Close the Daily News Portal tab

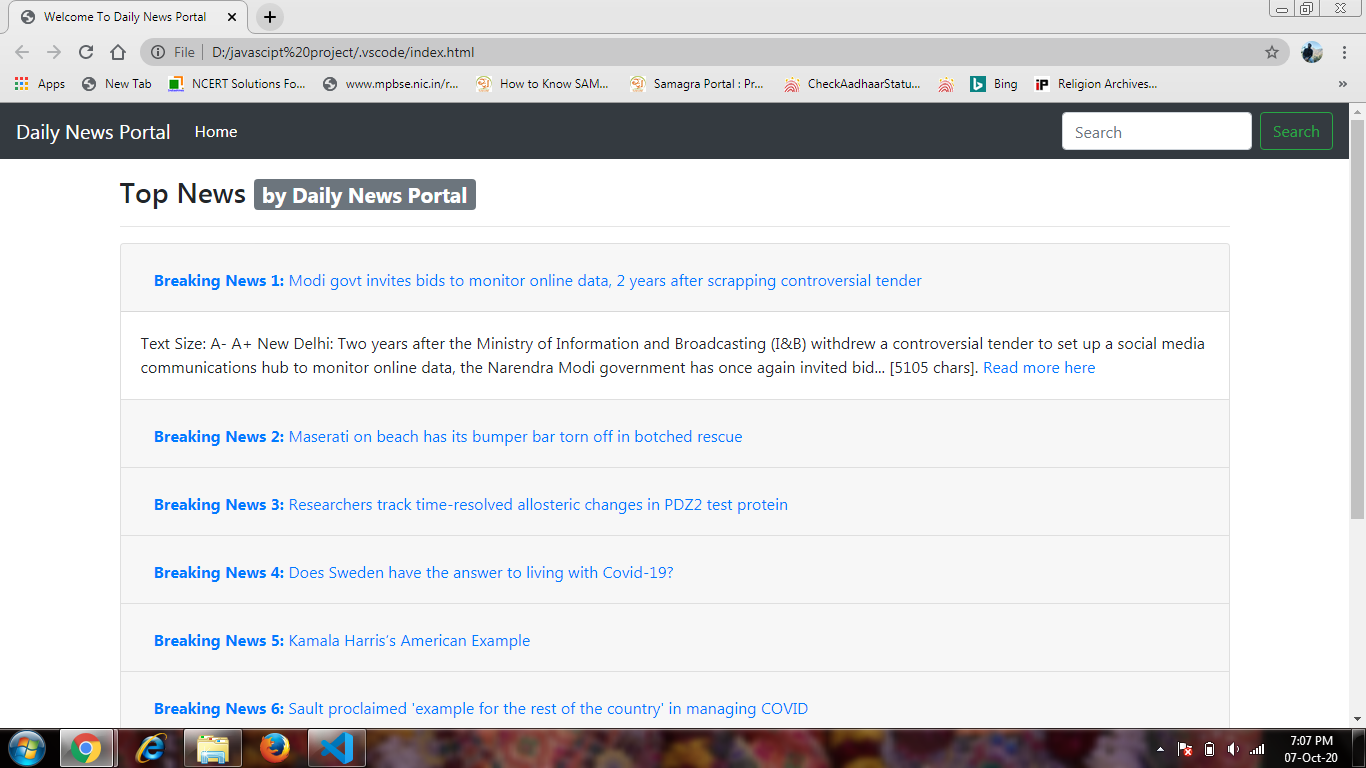(x=232, y=17)
